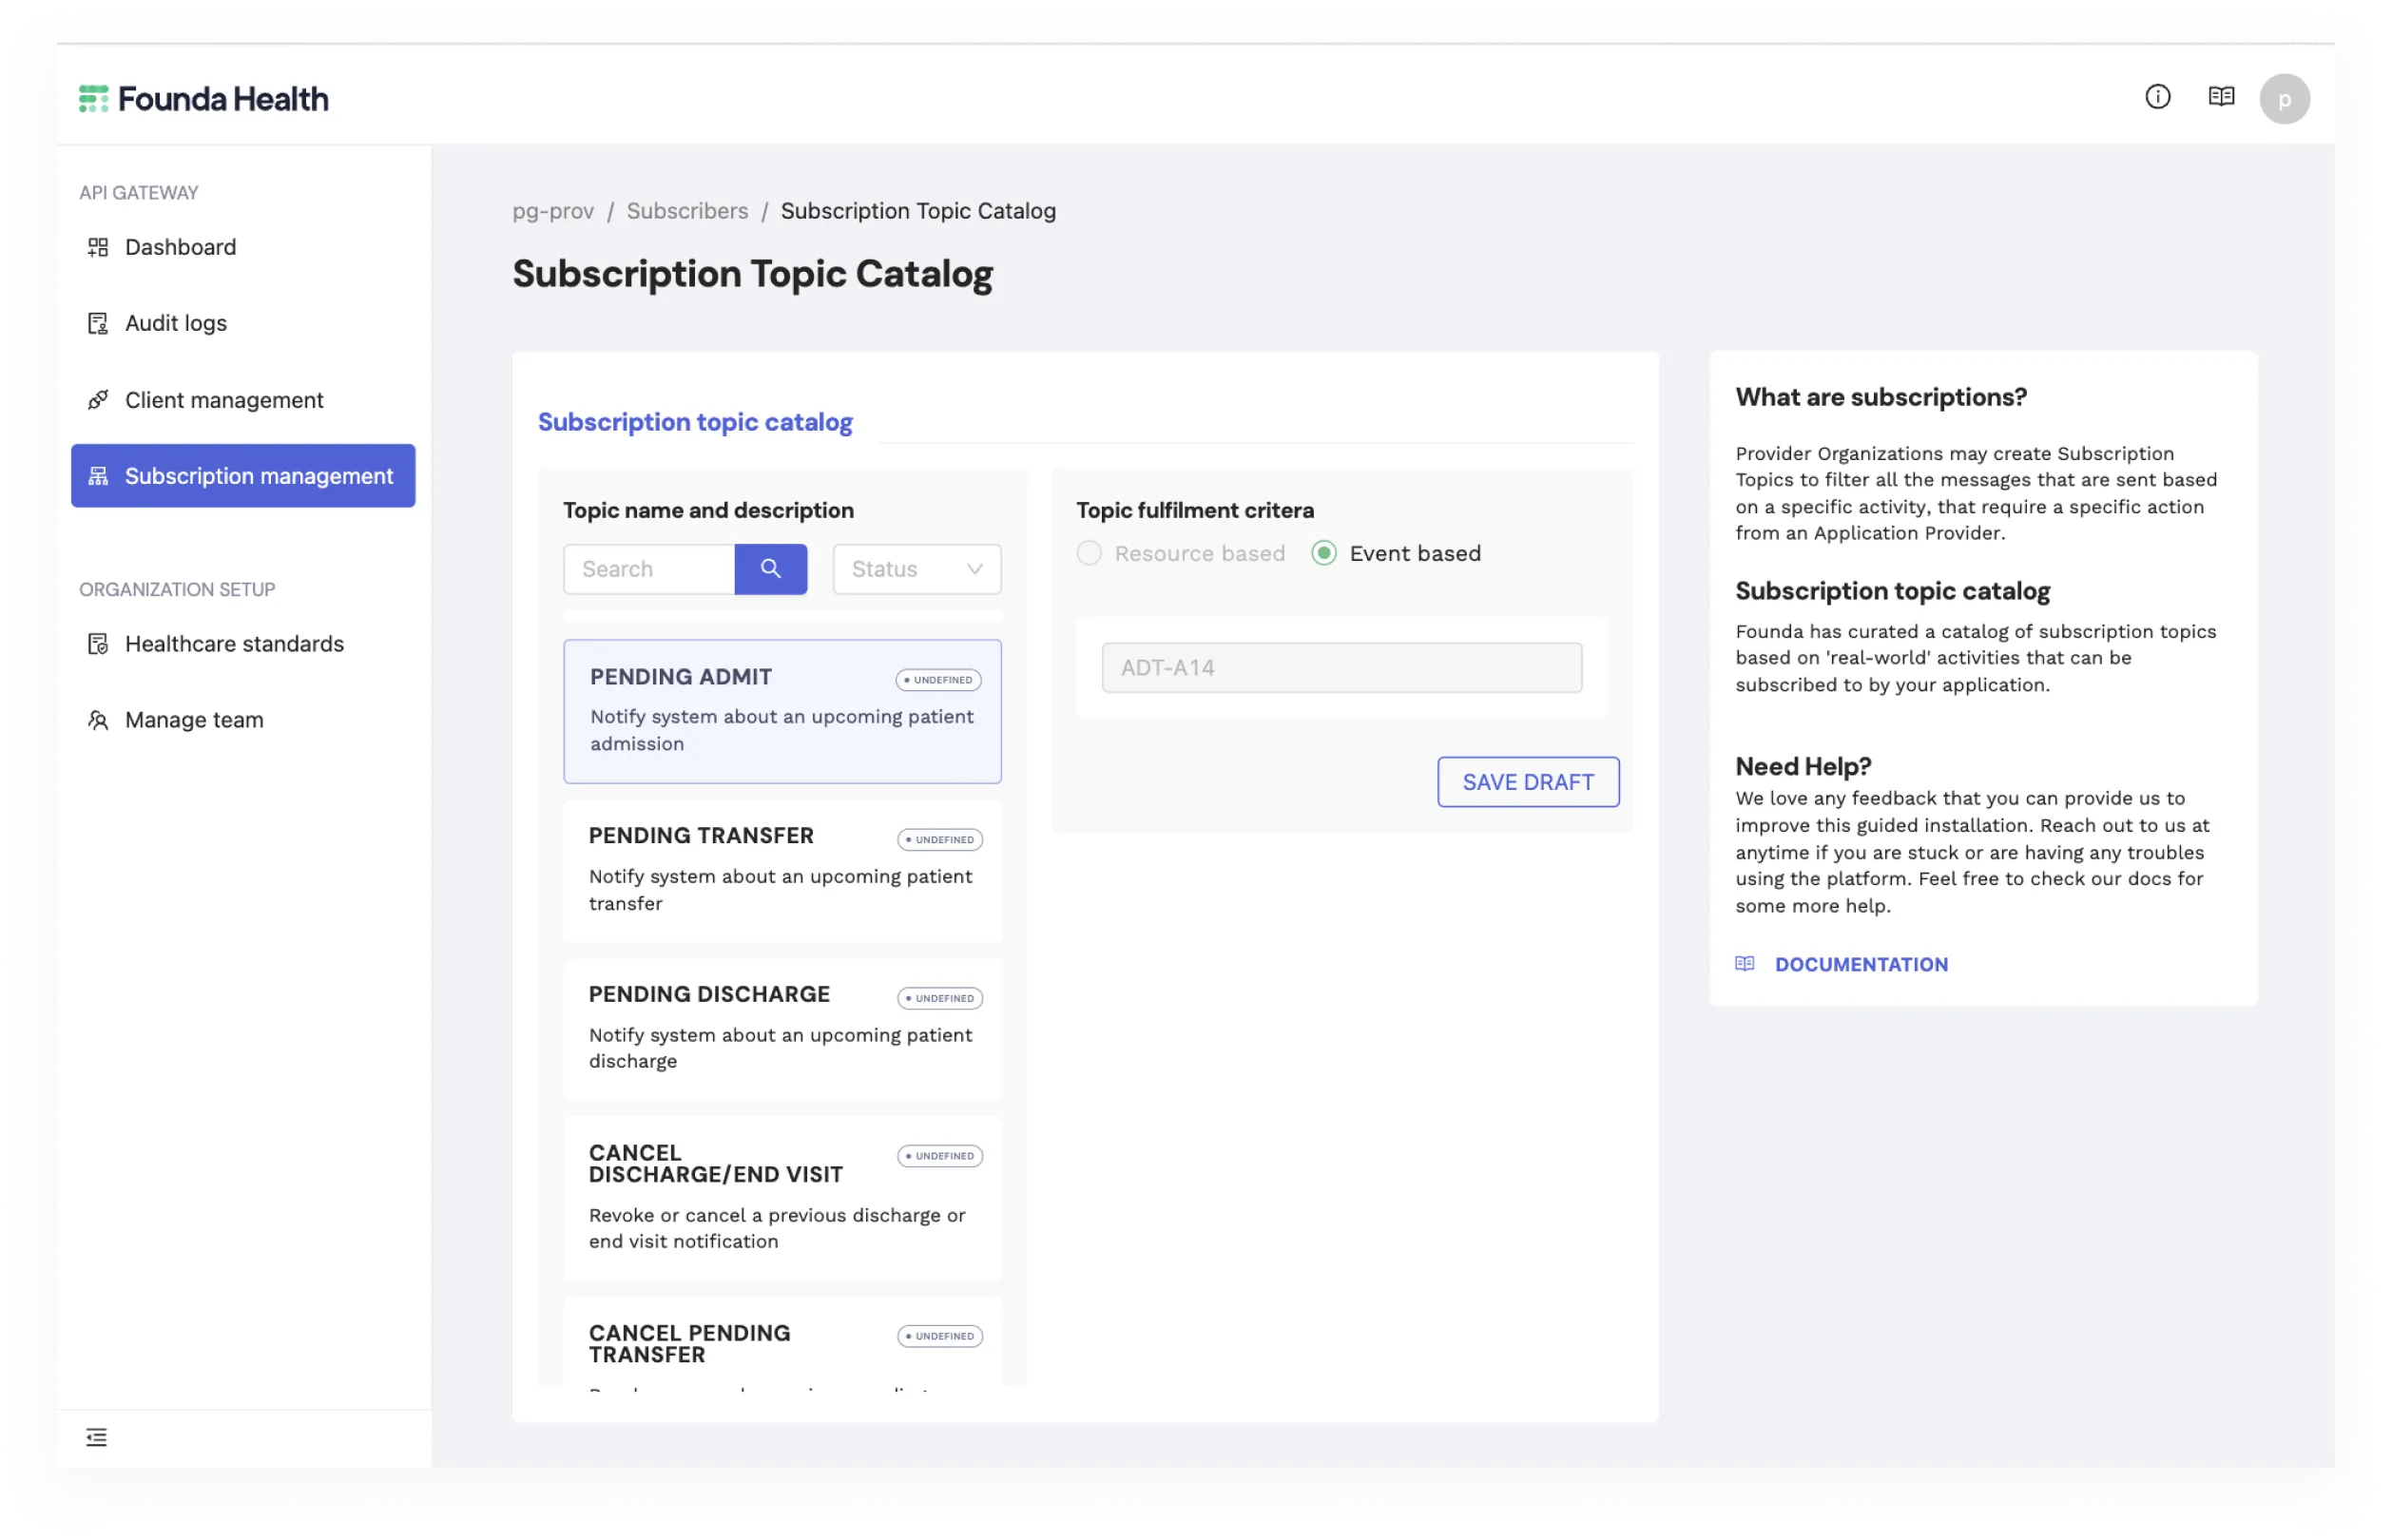
Task: Open the DOCUMENTATION link
Action: [1861, 964]
